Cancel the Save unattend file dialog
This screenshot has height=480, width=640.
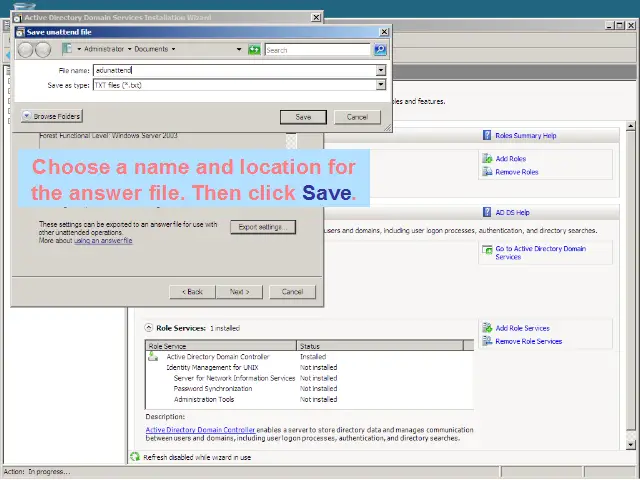pos(357,117)
